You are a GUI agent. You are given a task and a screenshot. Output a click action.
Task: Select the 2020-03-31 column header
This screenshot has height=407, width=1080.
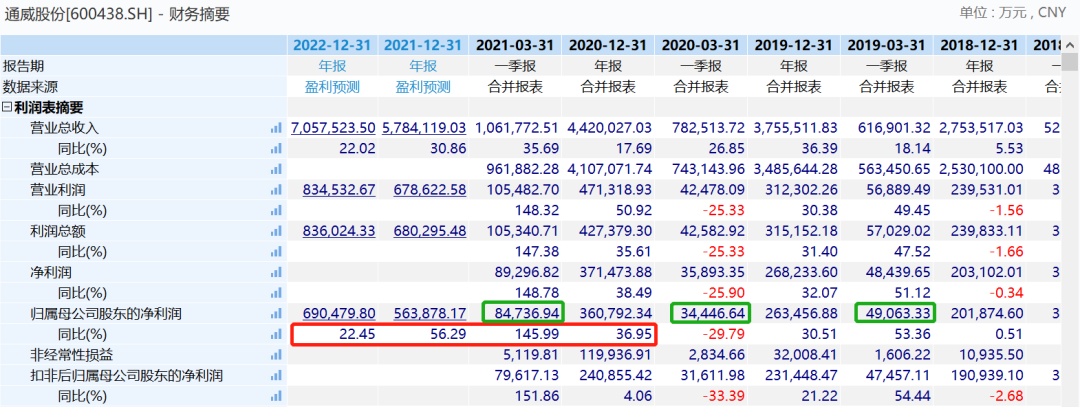click(700, 45)
